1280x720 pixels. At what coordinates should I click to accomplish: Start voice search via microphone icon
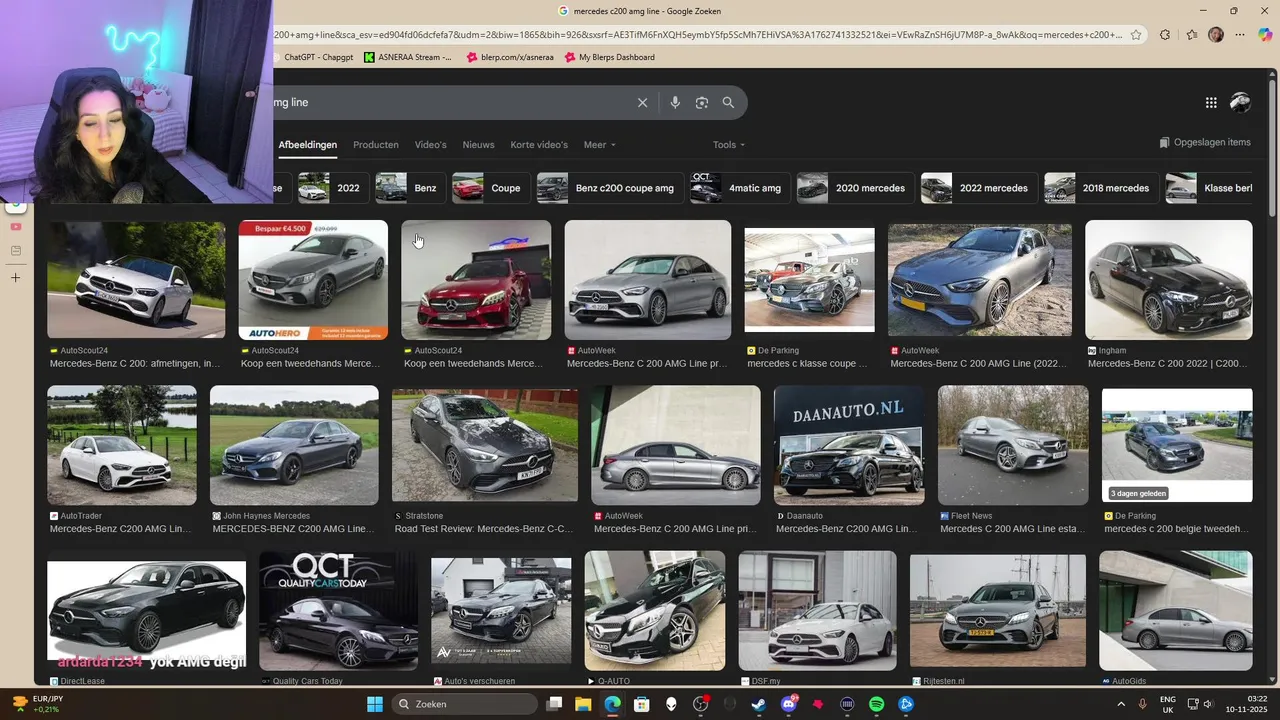coord(675,102)
